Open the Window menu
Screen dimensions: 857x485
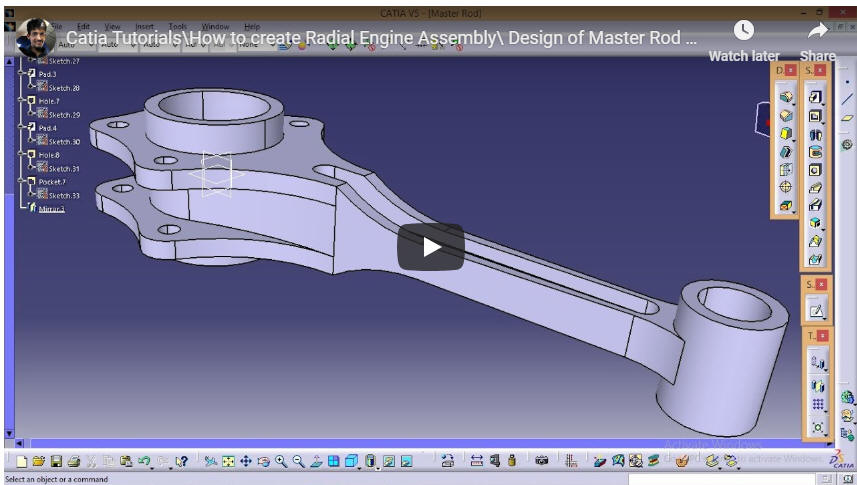tap(215, 26)
